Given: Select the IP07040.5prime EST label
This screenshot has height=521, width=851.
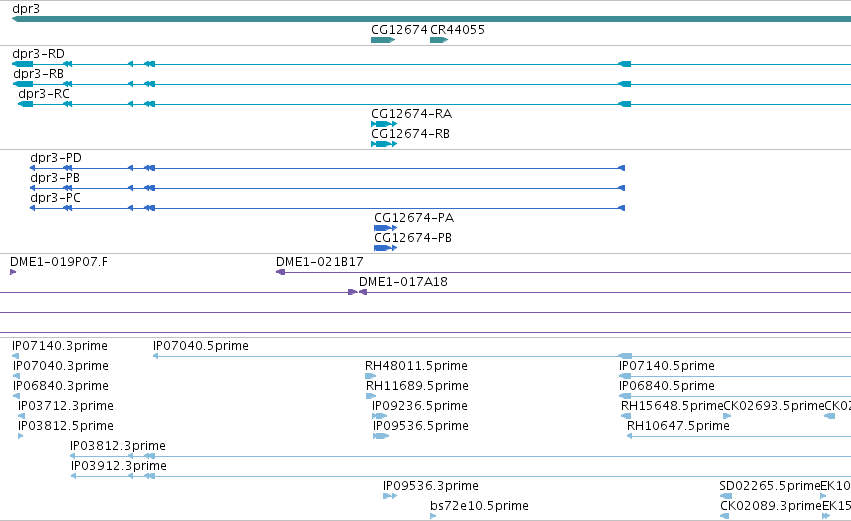Looking at the screenshot, I should tap(201, 346).
